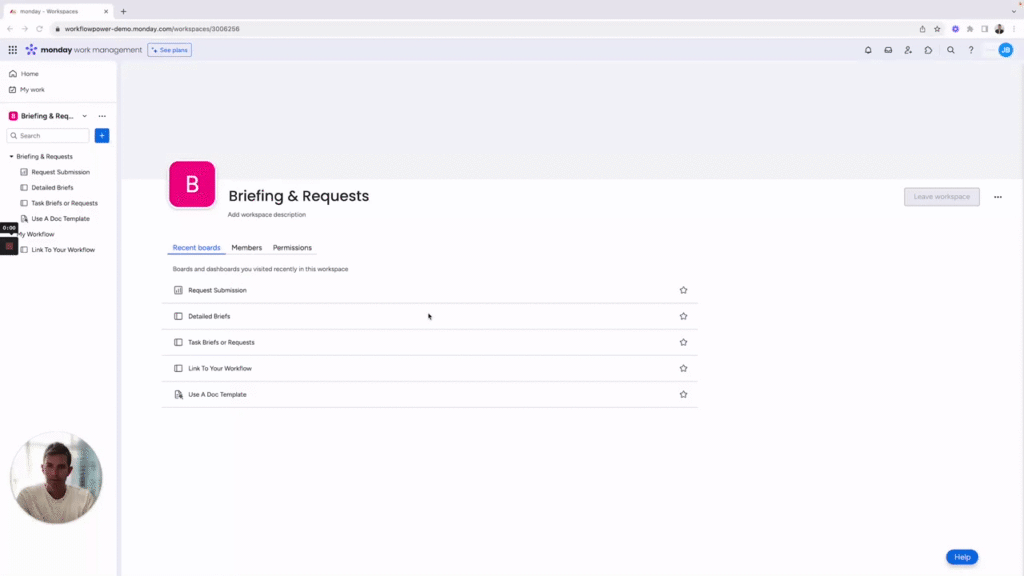Collapse the Briefing & Requests folder

tap(11, 157)
